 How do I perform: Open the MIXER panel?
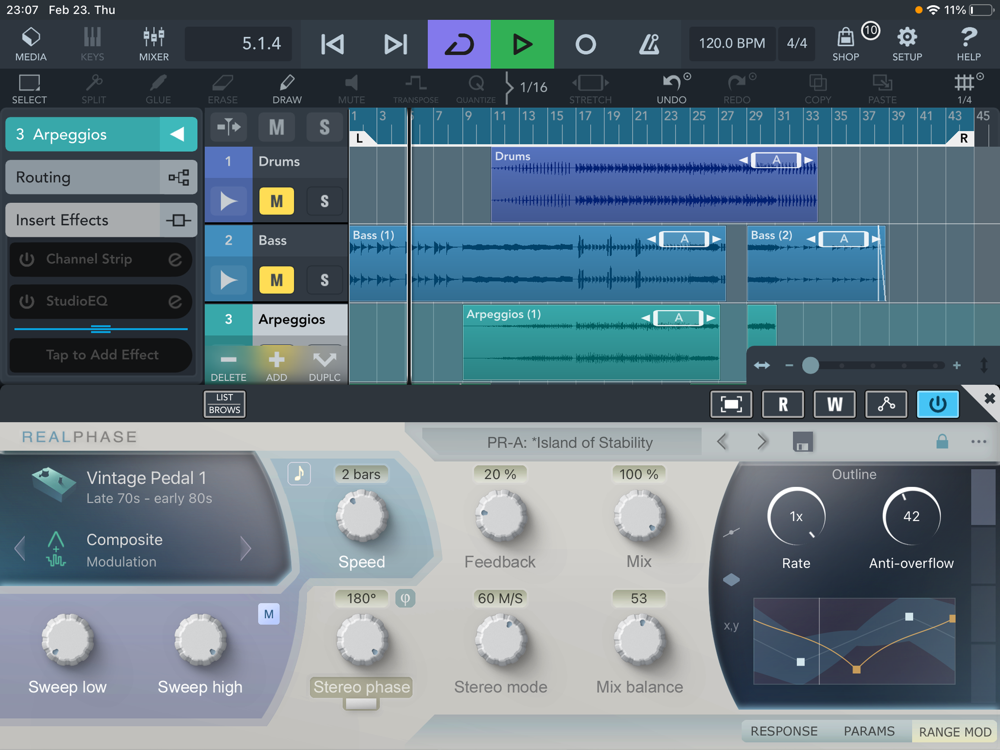154,44
